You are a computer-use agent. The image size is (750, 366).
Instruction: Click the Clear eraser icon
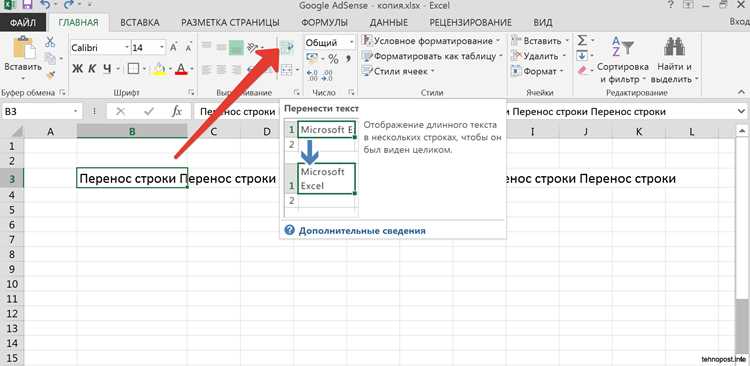[582, 71]
